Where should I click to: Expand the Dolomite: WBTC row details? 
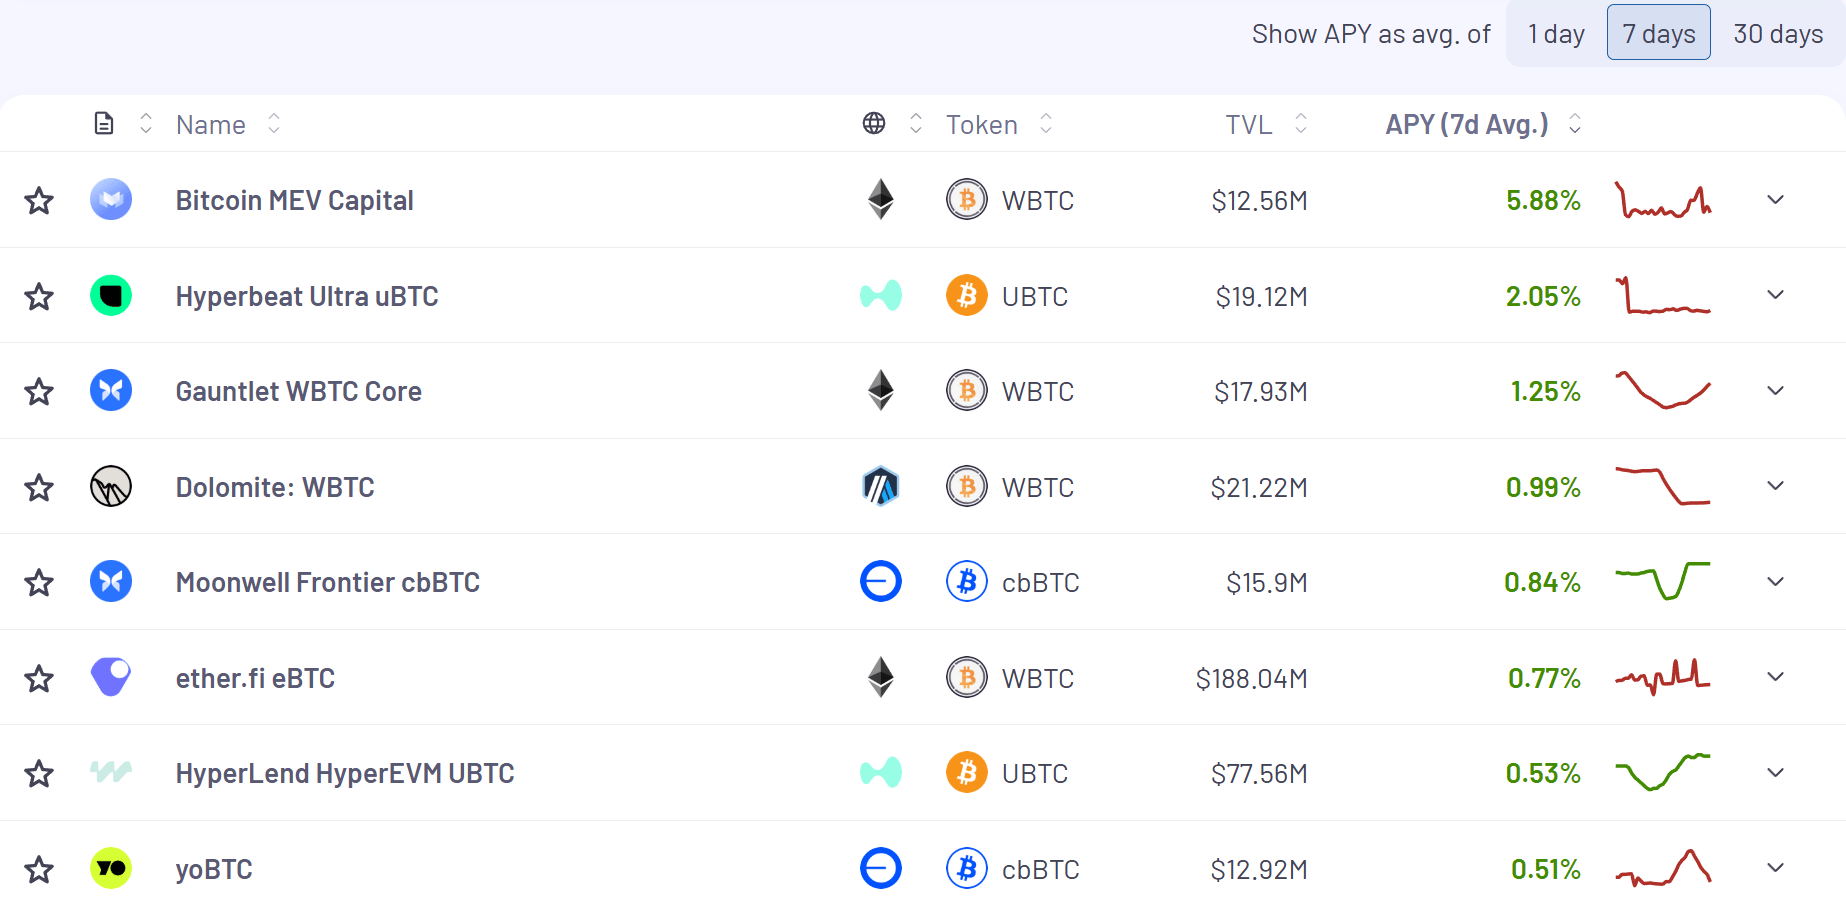[1775, 486]
